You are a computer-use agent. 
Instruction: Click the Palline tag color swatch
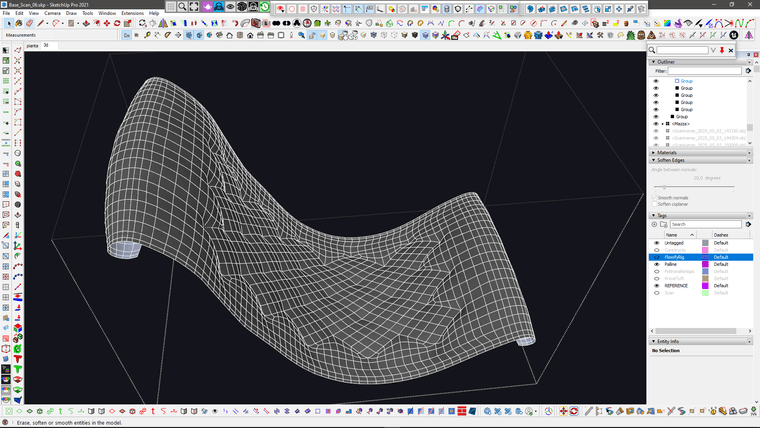tap(705, 264)
